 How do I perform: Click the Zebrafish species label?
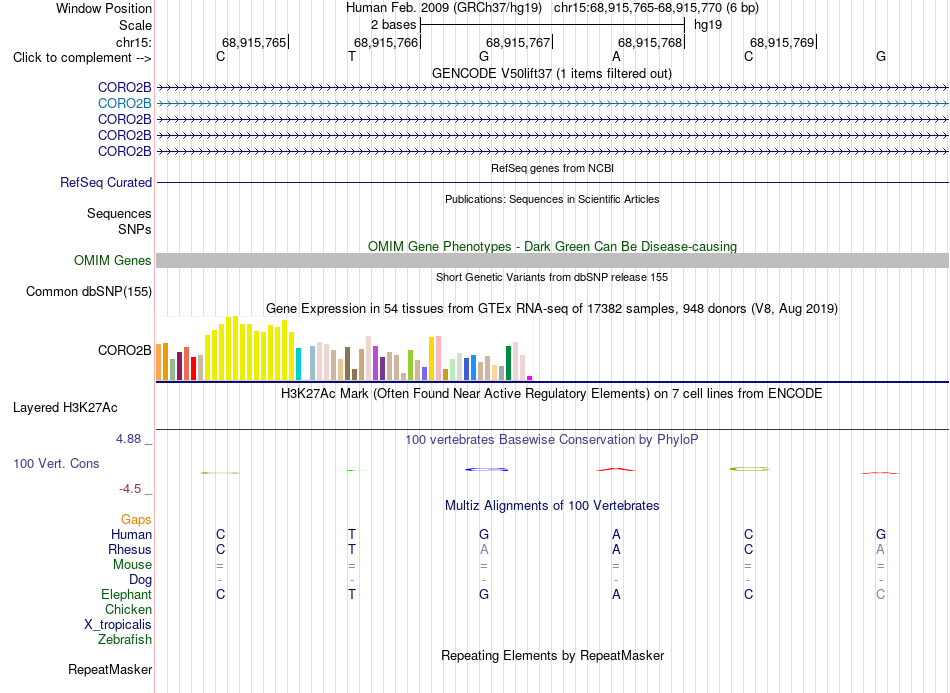click(x=125, y=639)
